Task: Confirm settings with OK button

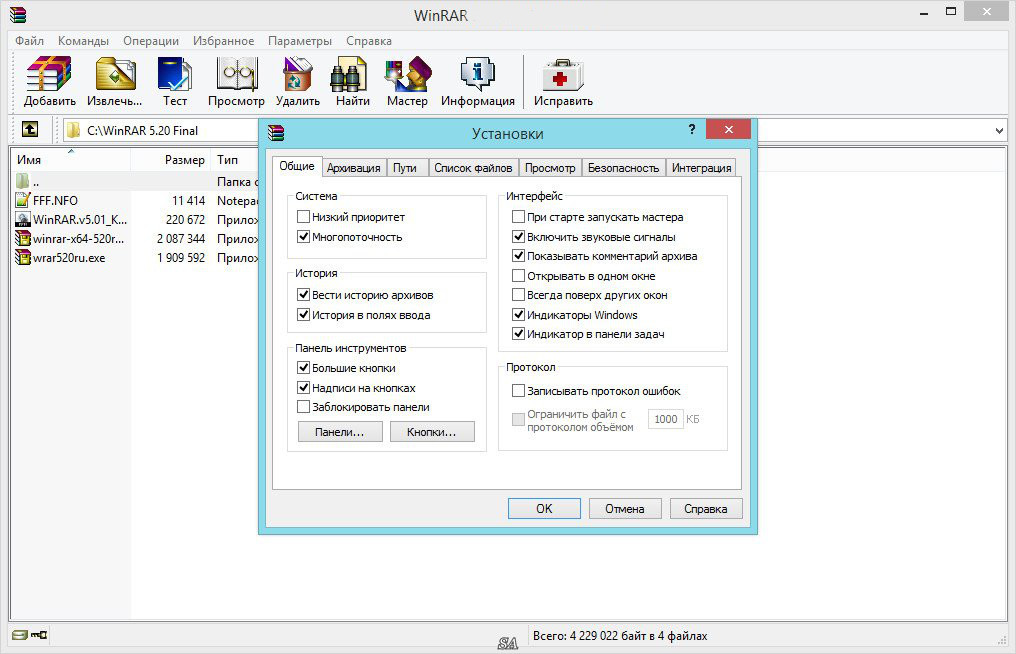Action: pyautogui.click(x=544, y=509)
